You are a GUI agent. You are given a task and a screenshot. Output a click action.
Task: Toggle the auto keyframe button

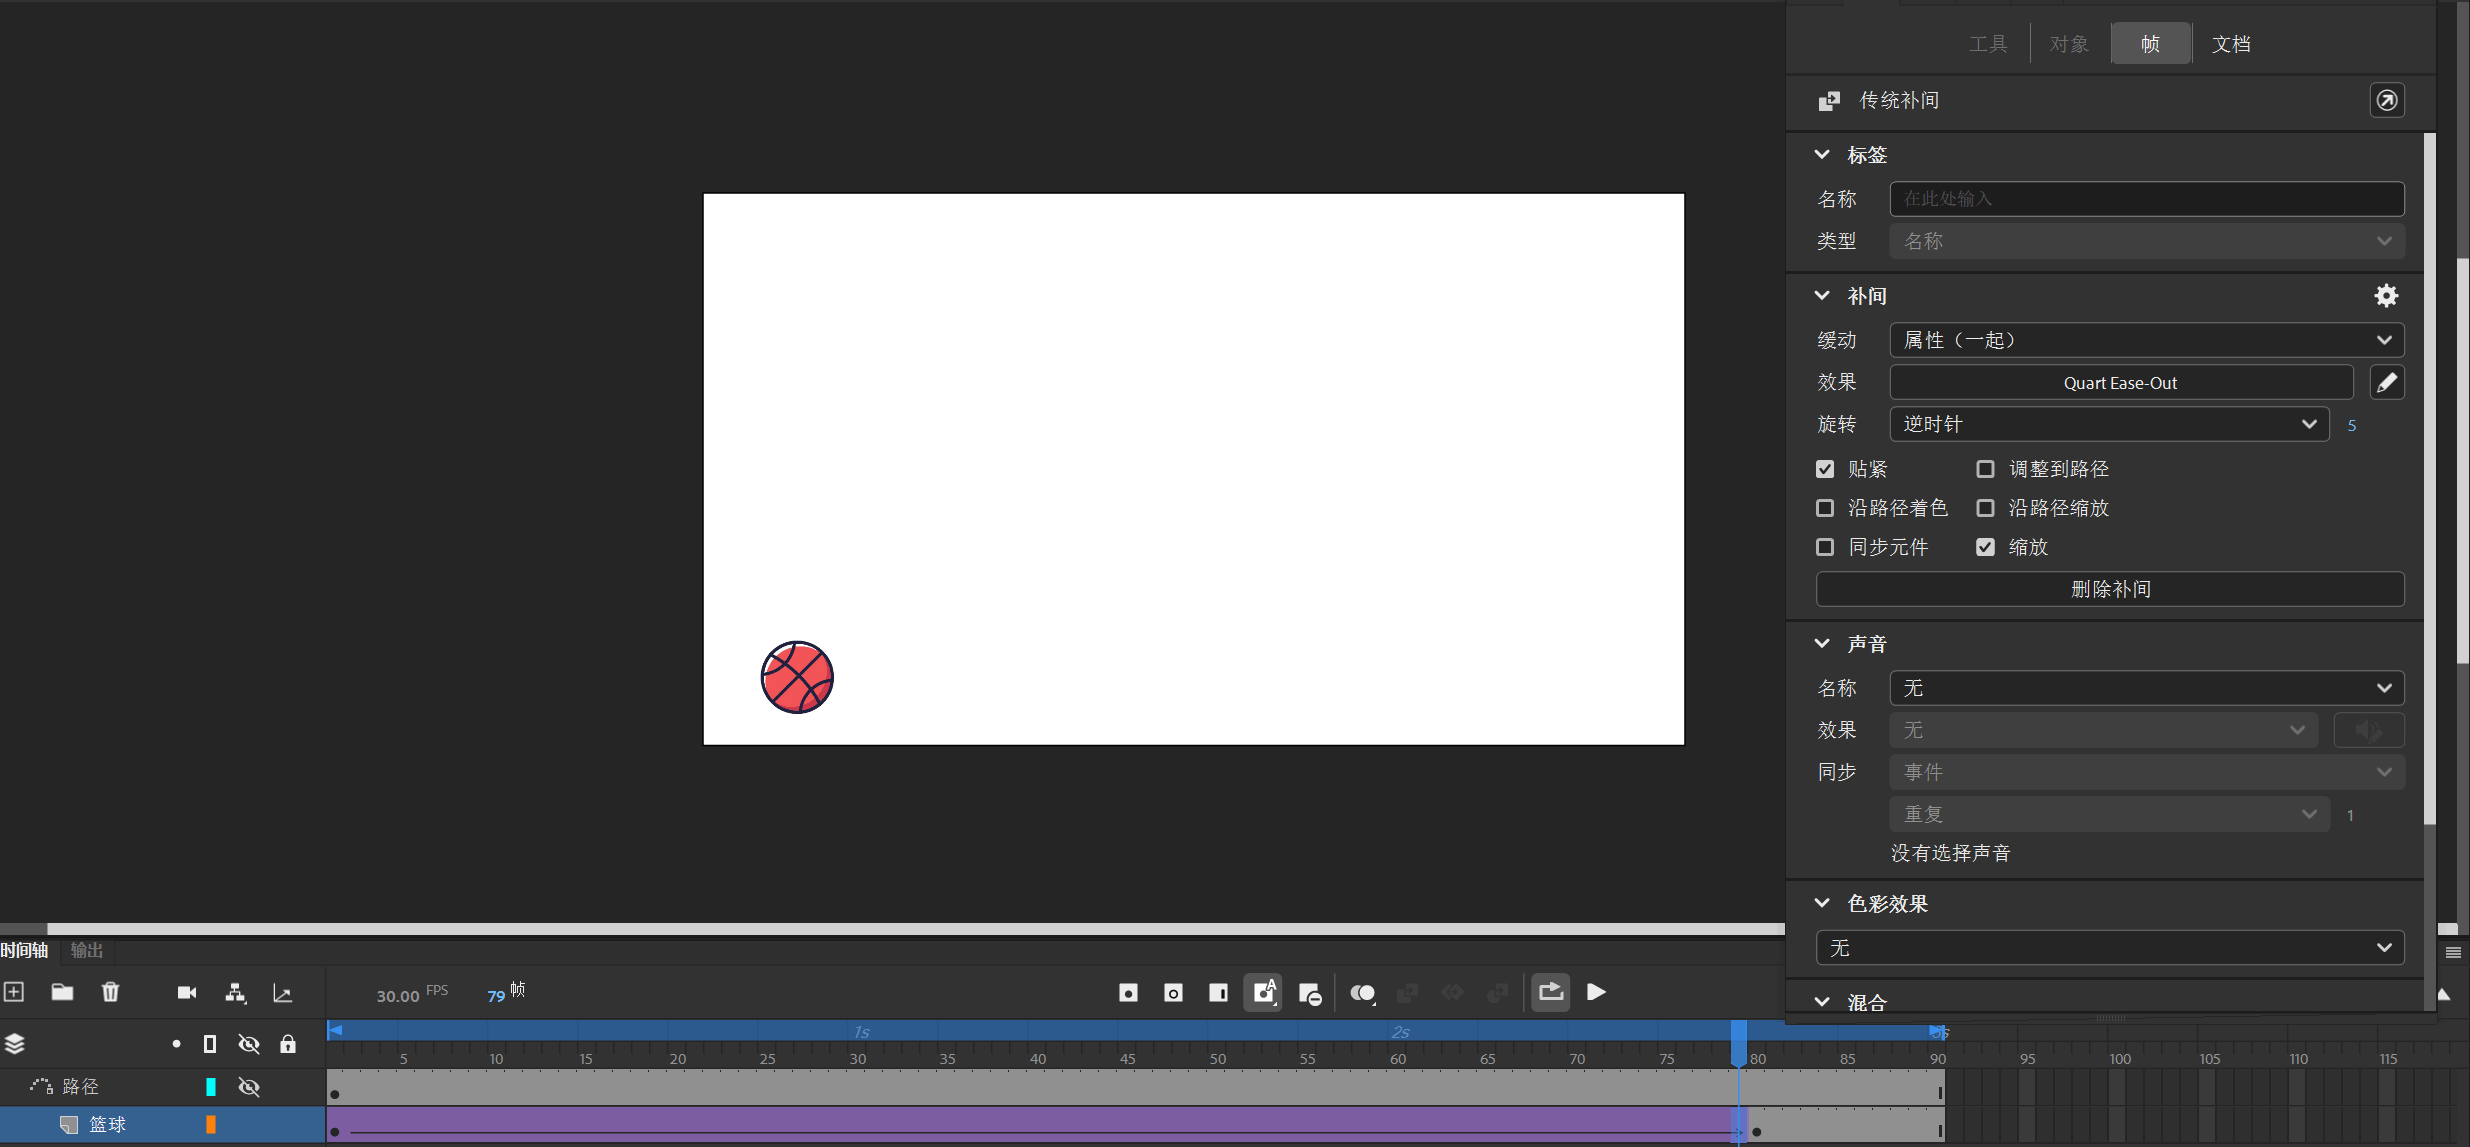point(1263,993)
